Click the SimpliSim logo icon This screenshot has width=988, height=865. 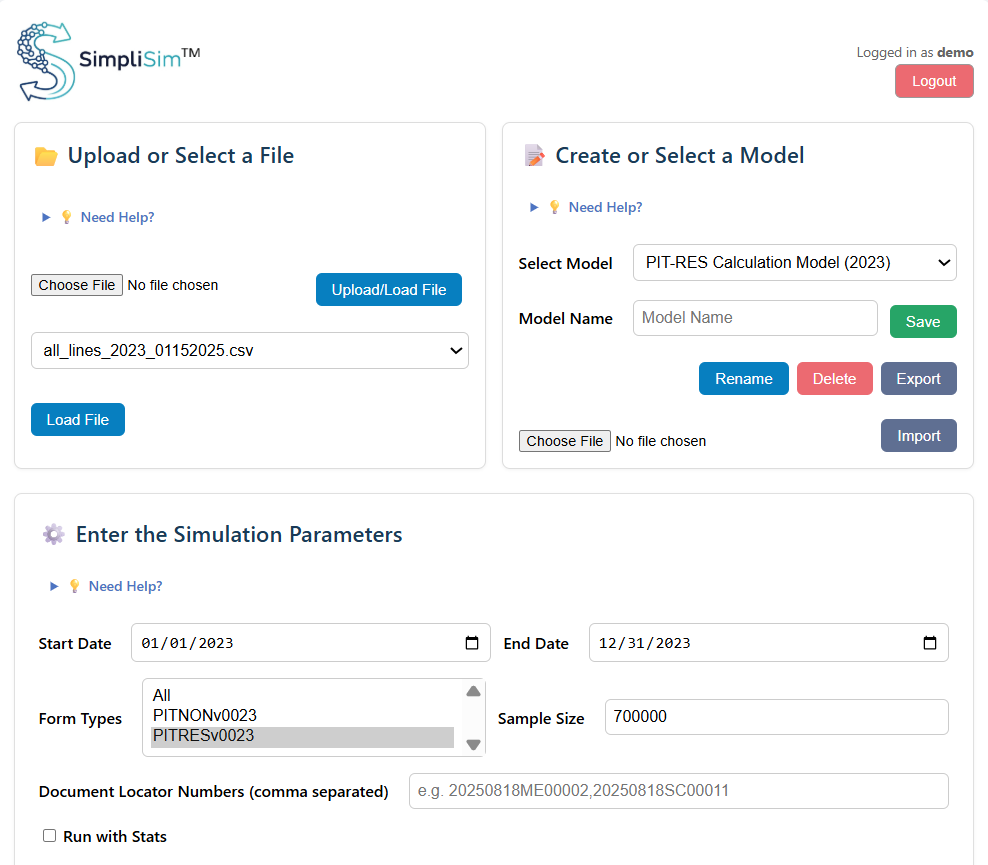(x=46, y=60)
